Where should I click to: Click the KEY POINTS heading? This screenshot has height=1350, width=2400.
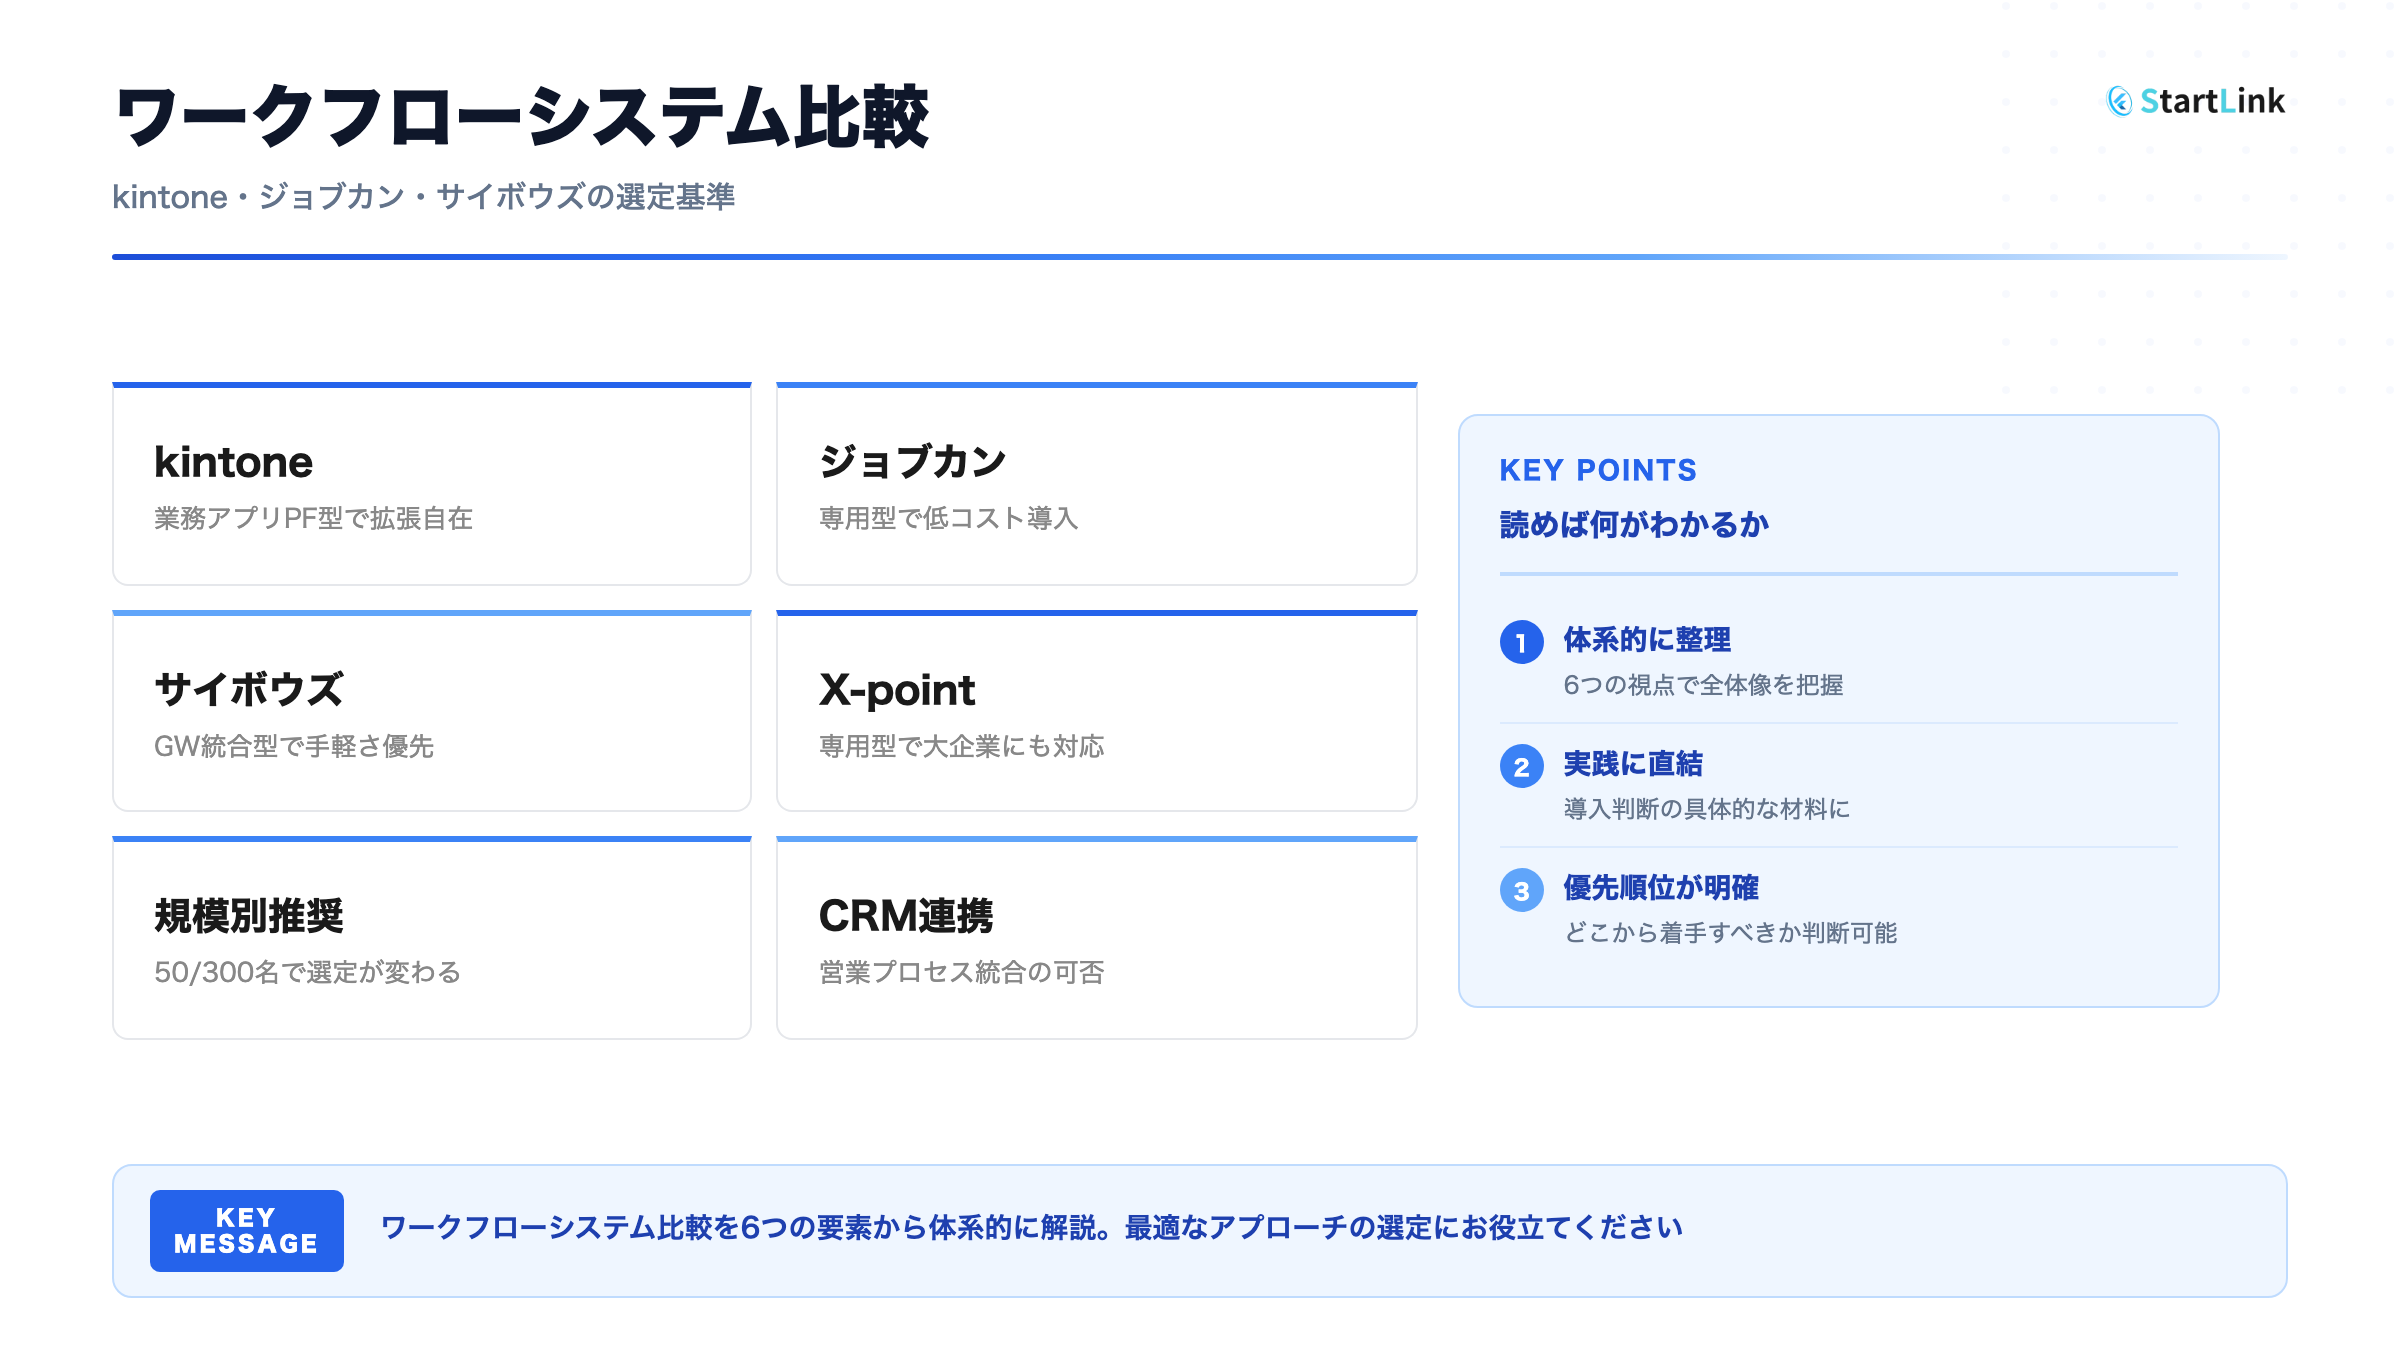(1598, 470)
